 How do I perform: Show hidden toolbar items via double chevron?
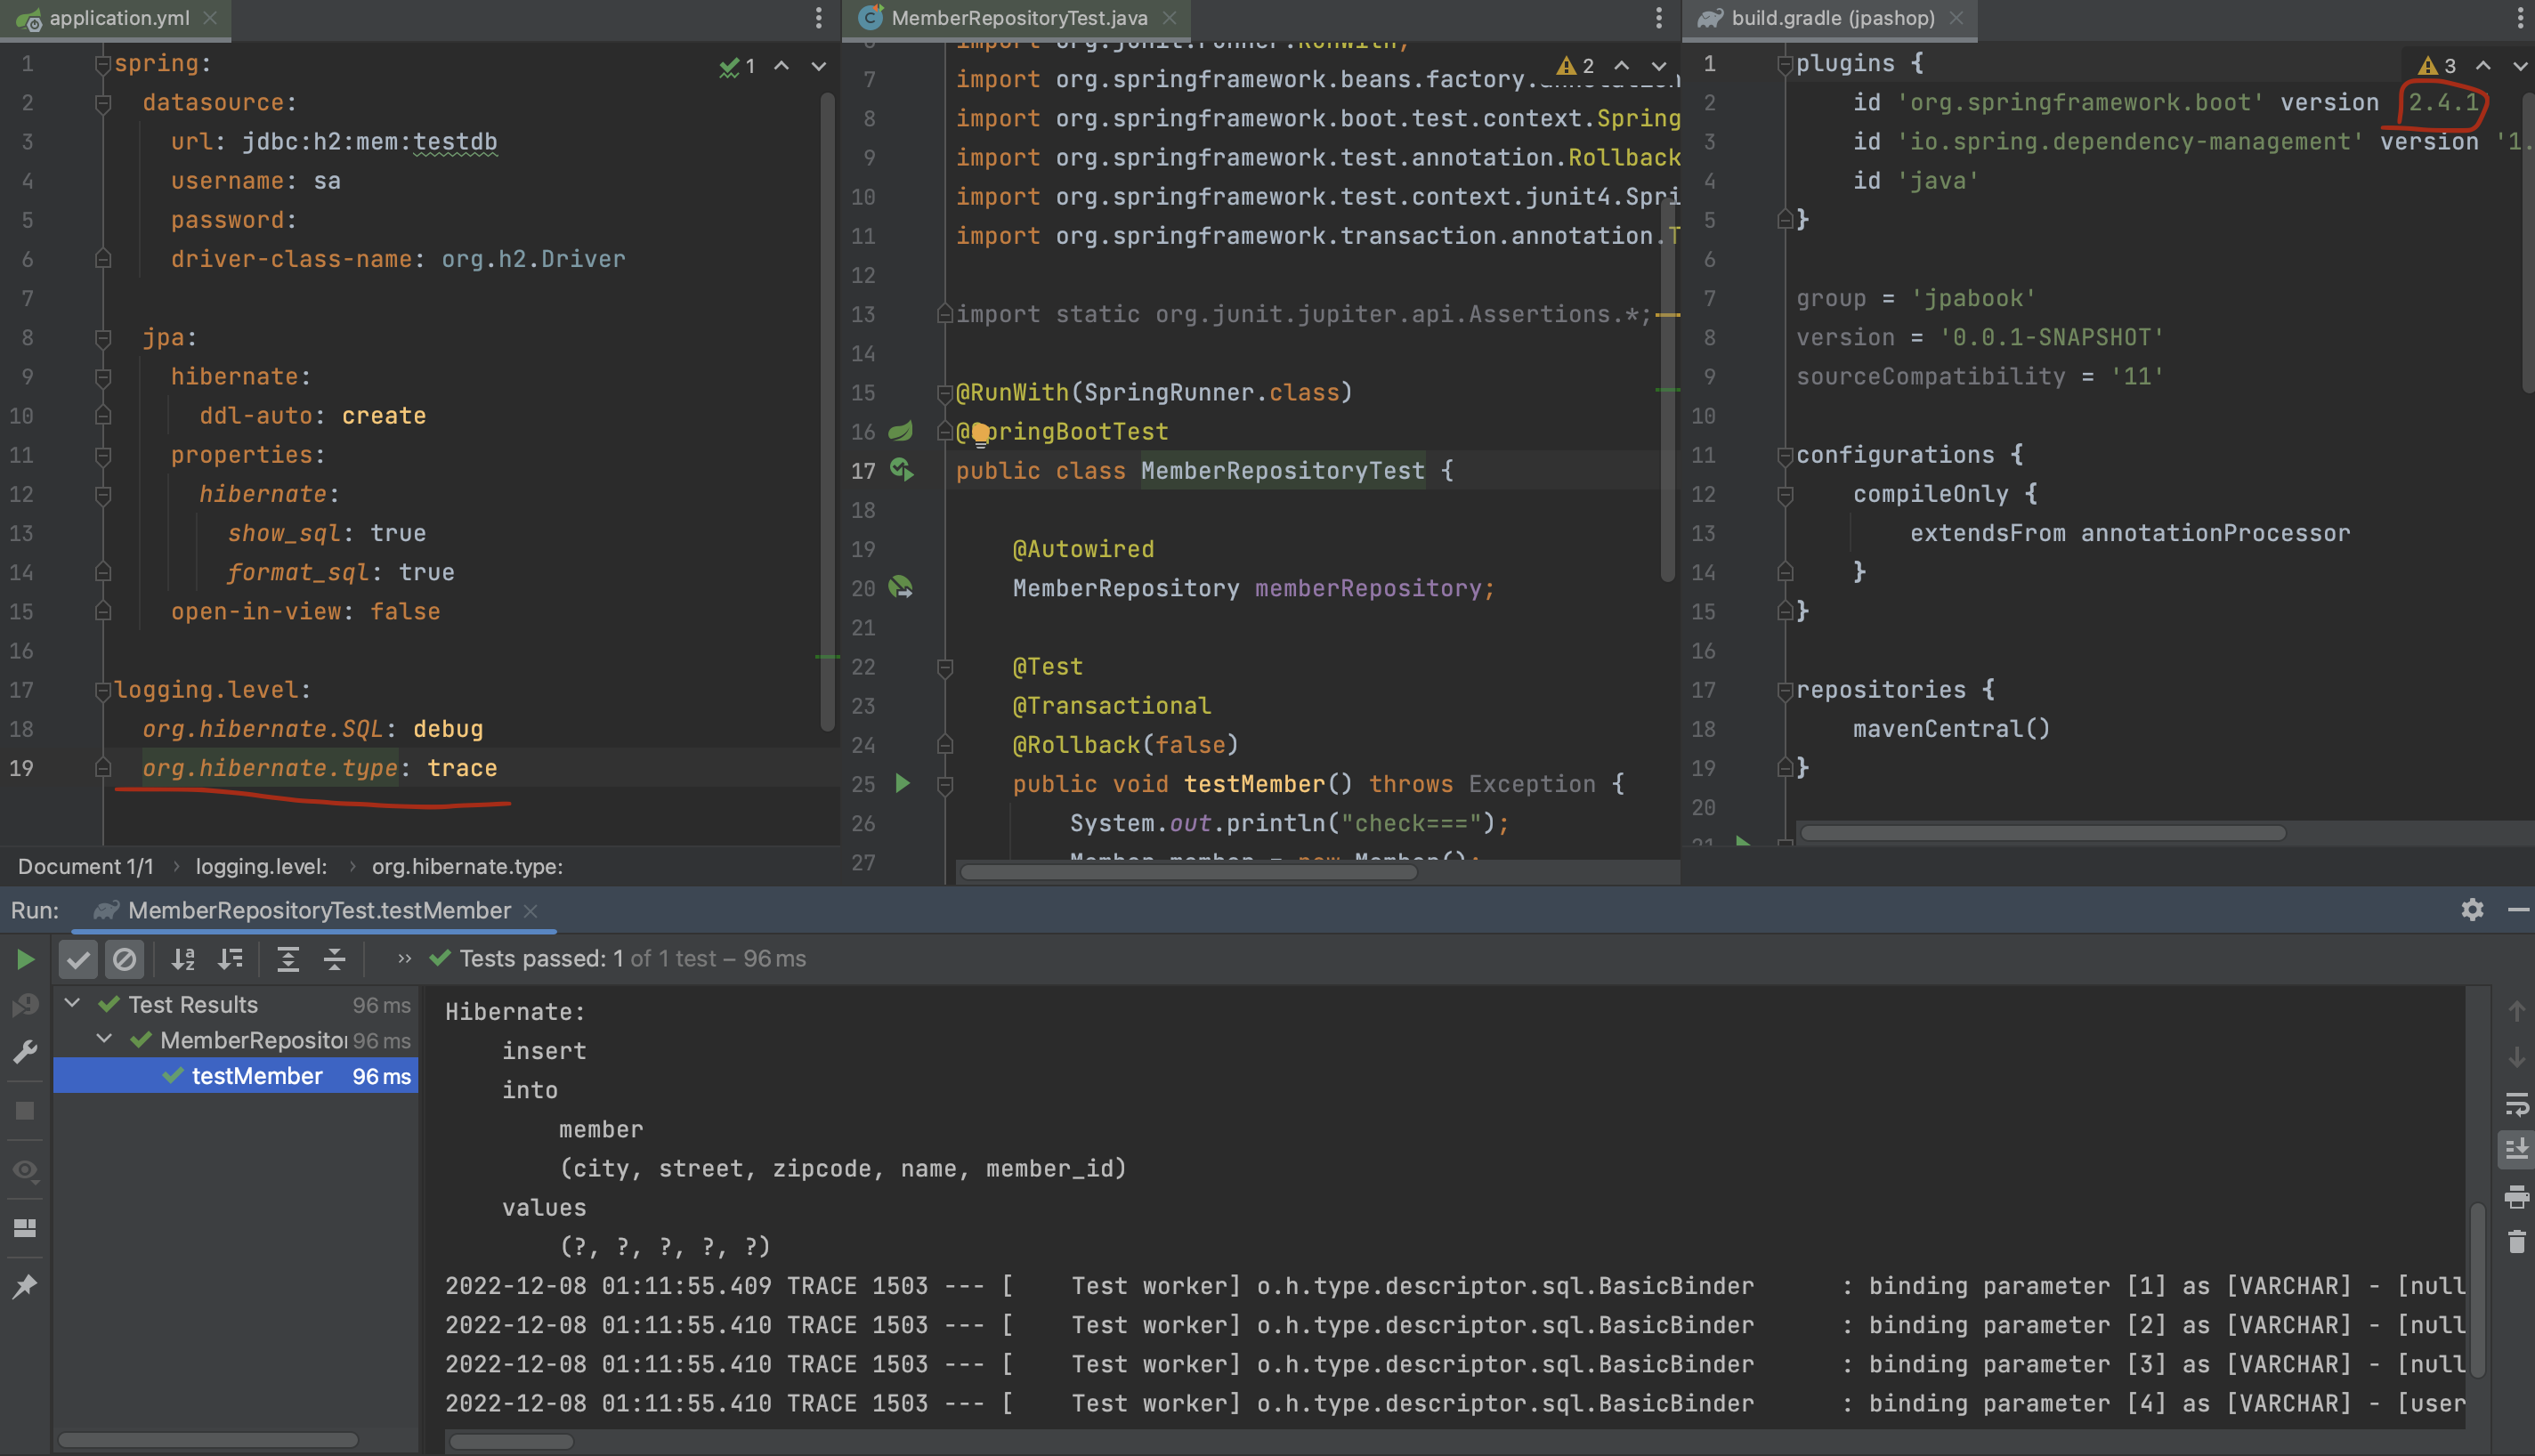pyautogui.click(x=404, y=958)
